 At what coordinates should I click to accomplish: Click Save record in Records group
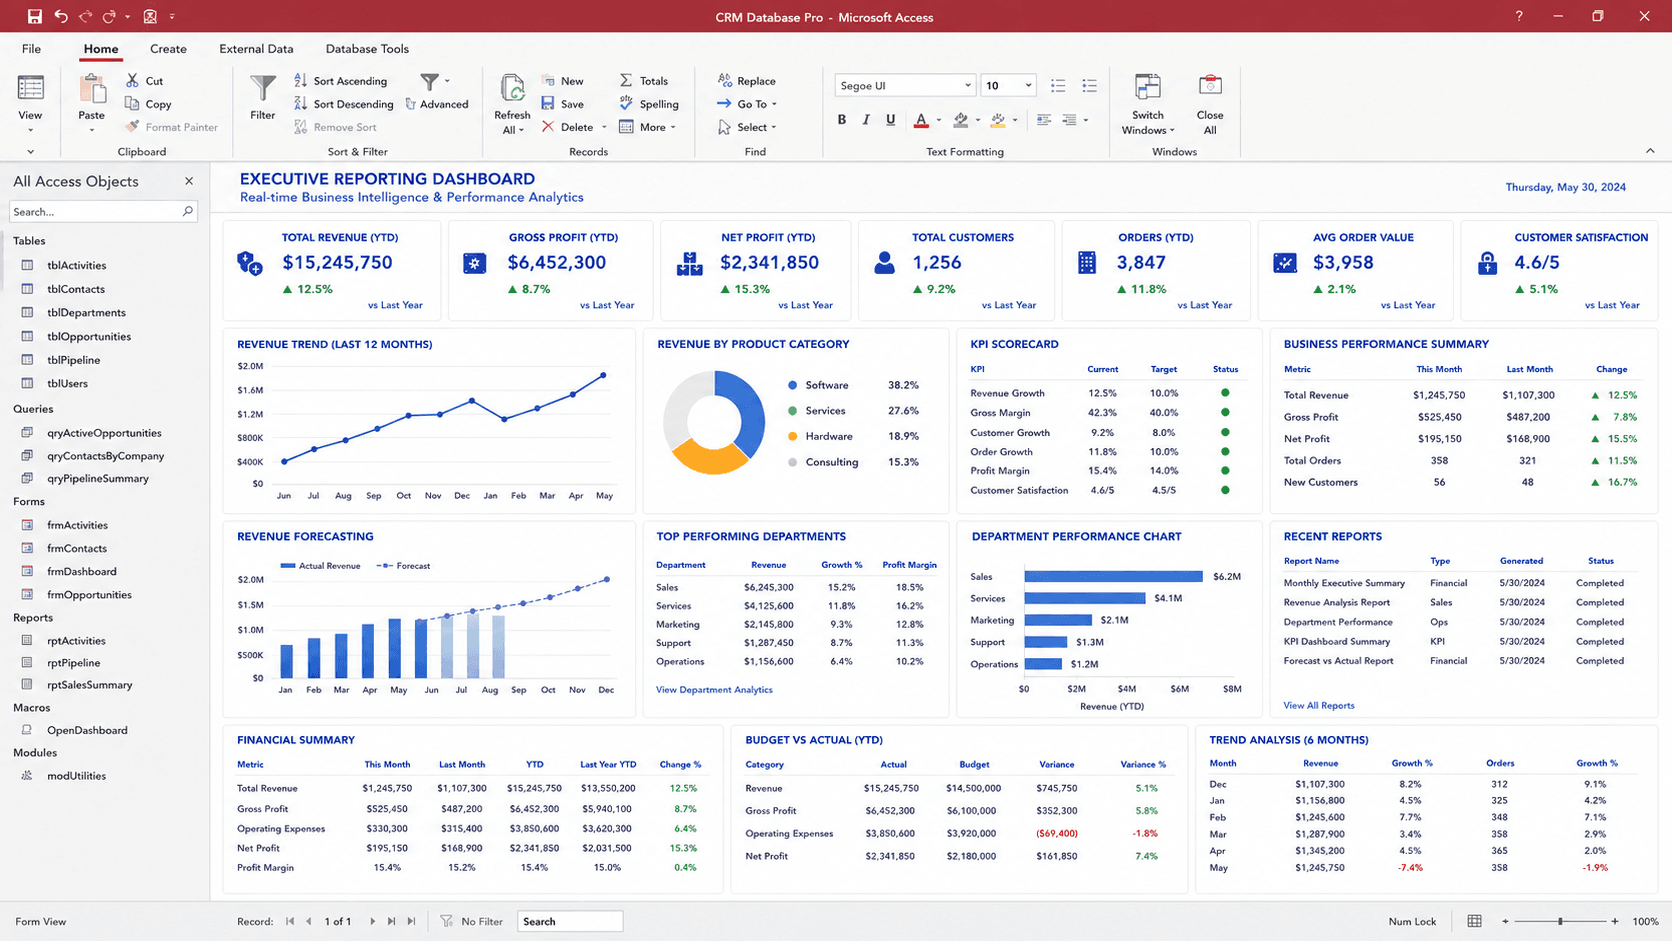coord(563,104)
